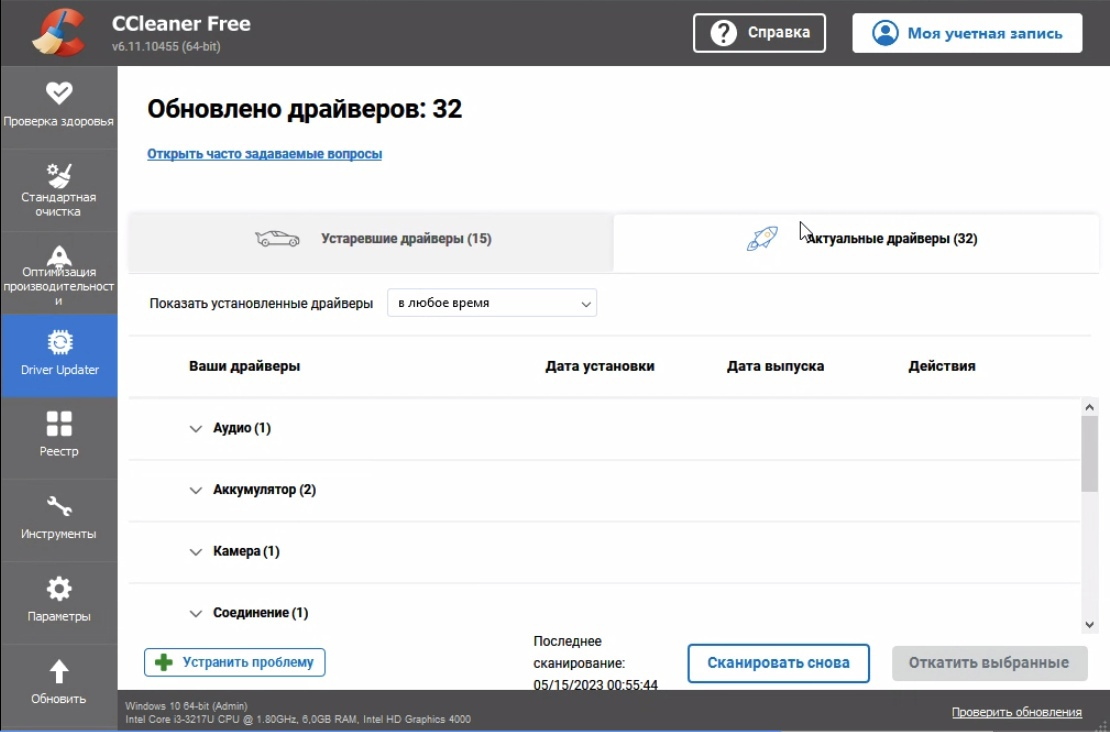Click the Проверить обновления link

click(x=1016, y=712)
